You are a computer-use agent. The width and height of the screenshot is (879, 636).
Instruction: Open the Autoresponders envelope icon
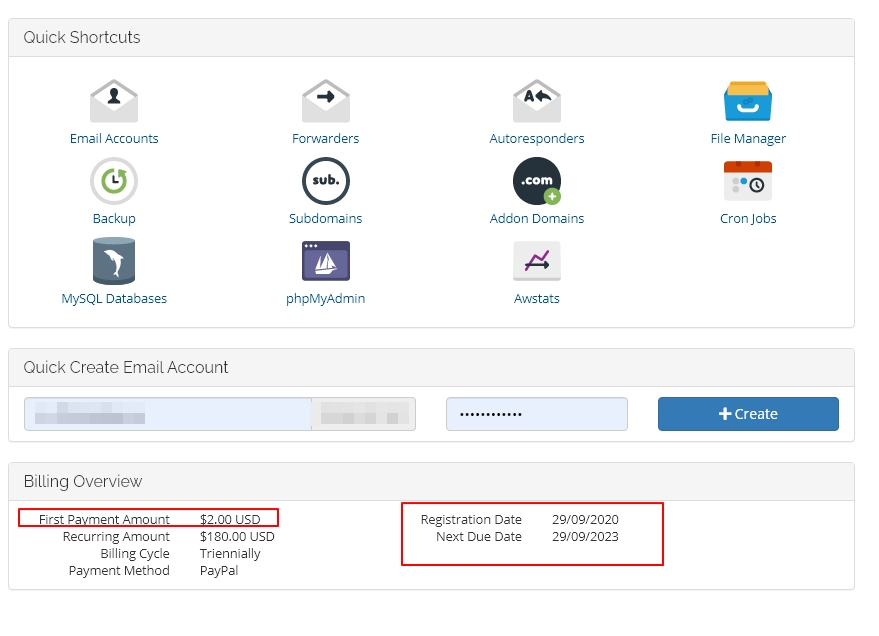coord(537,102)
